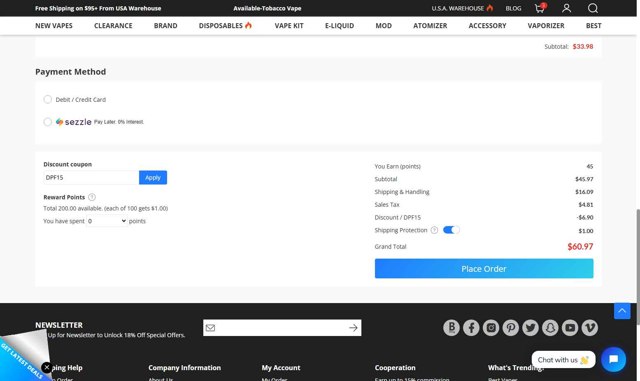Open the BRAND menu

[165, 25]
